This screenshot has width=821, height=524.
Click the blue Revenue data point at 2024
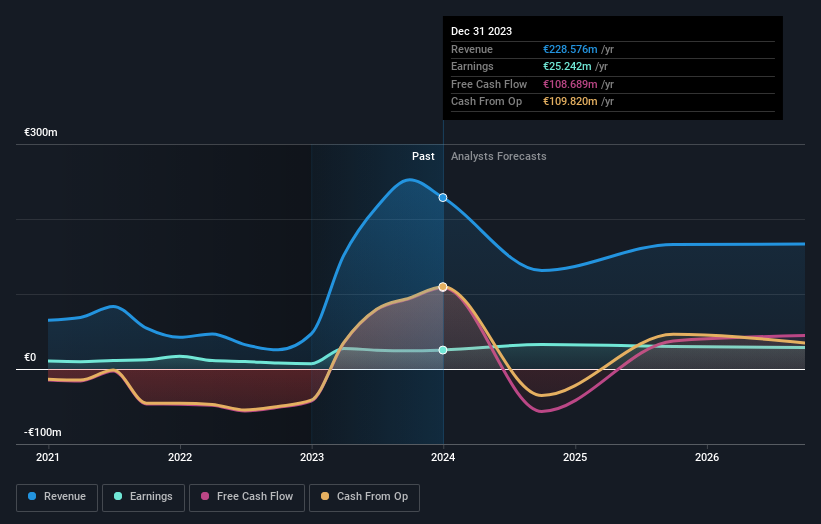[x=443, y=197]
